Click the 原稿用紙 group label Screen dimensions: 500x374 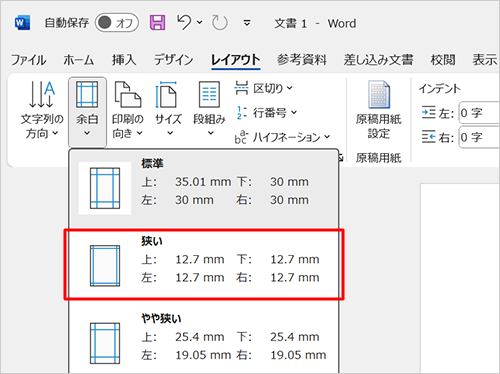coord(378,158)
